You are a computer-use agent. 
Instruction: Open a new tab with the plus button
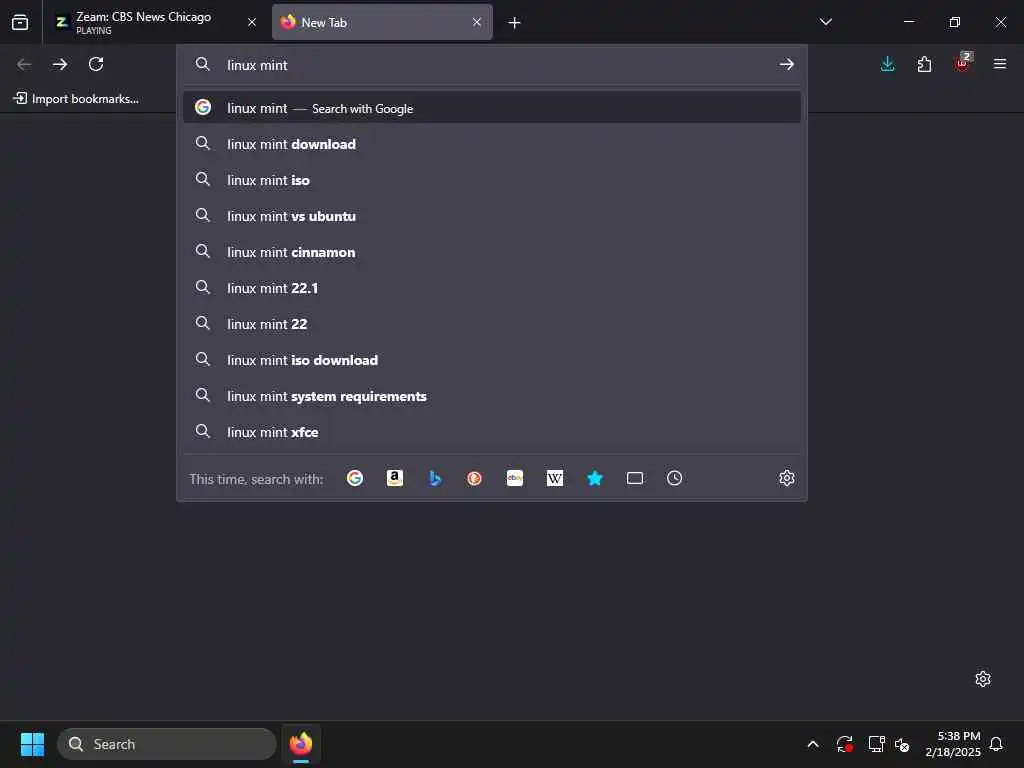[x=515, y=23]
